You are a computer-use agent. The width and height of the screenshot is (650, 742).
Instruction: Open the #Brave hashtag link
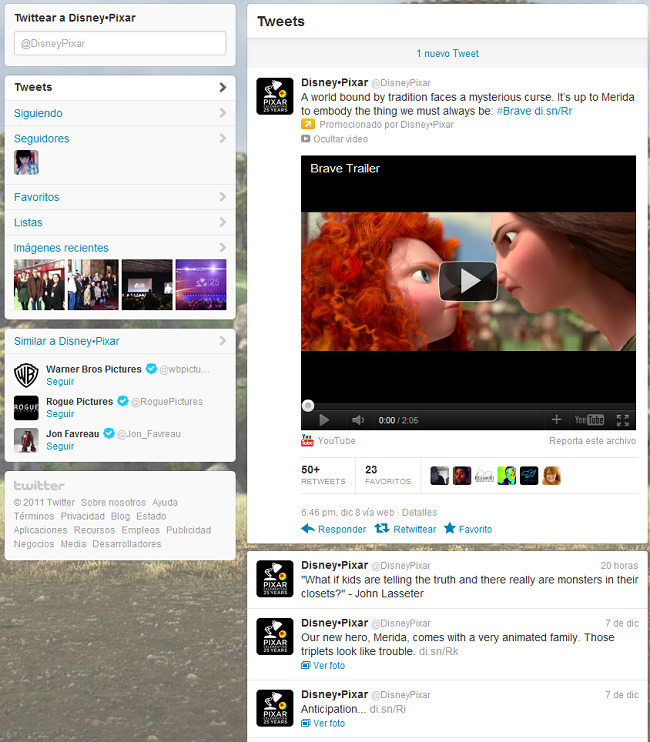coord(513,111)
